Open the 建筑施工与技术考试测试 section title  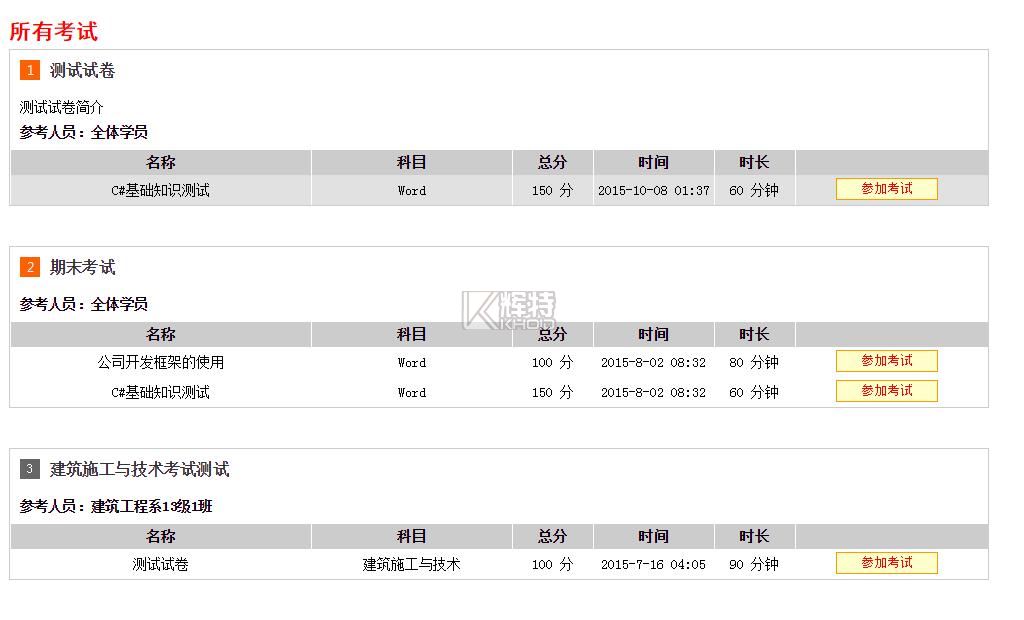point(140,469)
